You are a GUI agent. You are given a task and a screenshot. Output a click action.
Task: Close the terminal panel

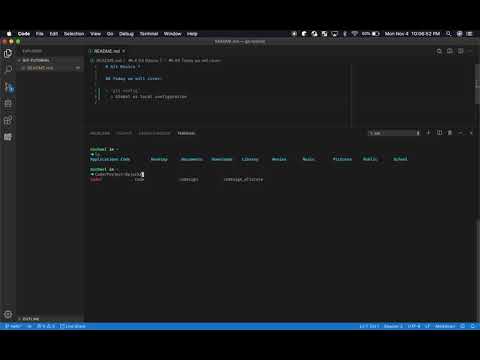(x=471, y=133)
